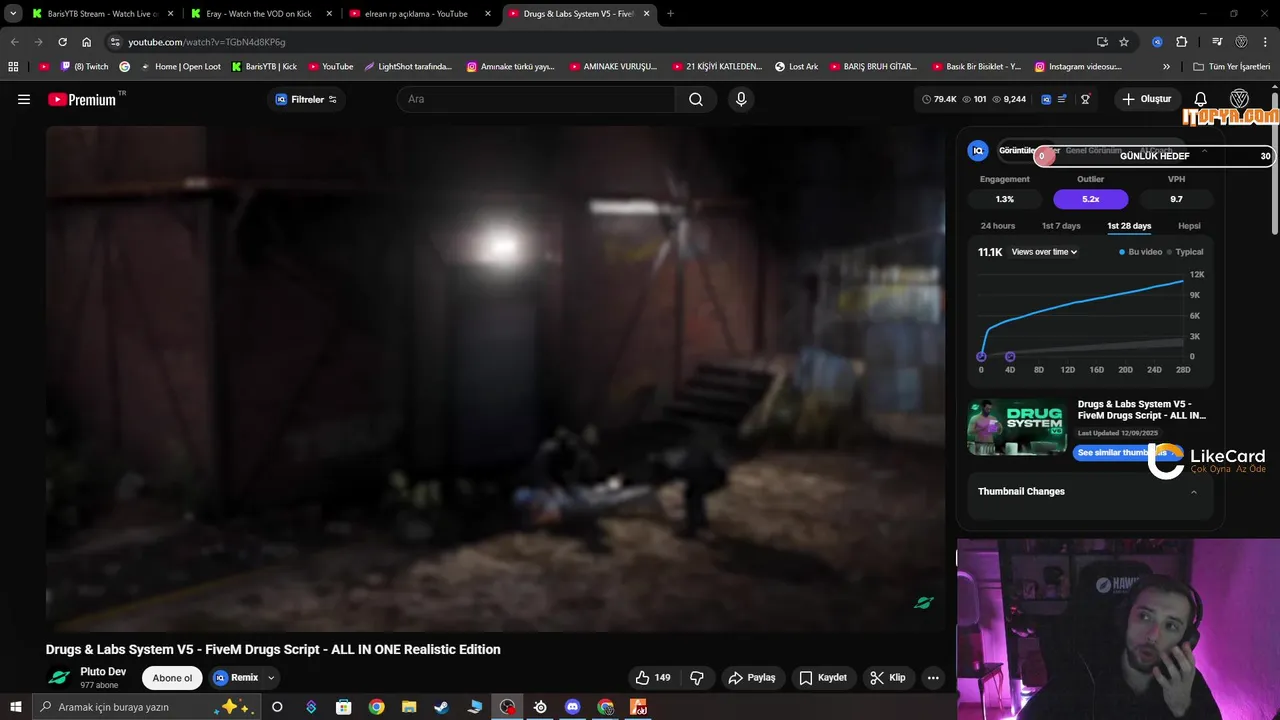Open Filtreler filter options
1280x720 pixels.
pos(306,99)
